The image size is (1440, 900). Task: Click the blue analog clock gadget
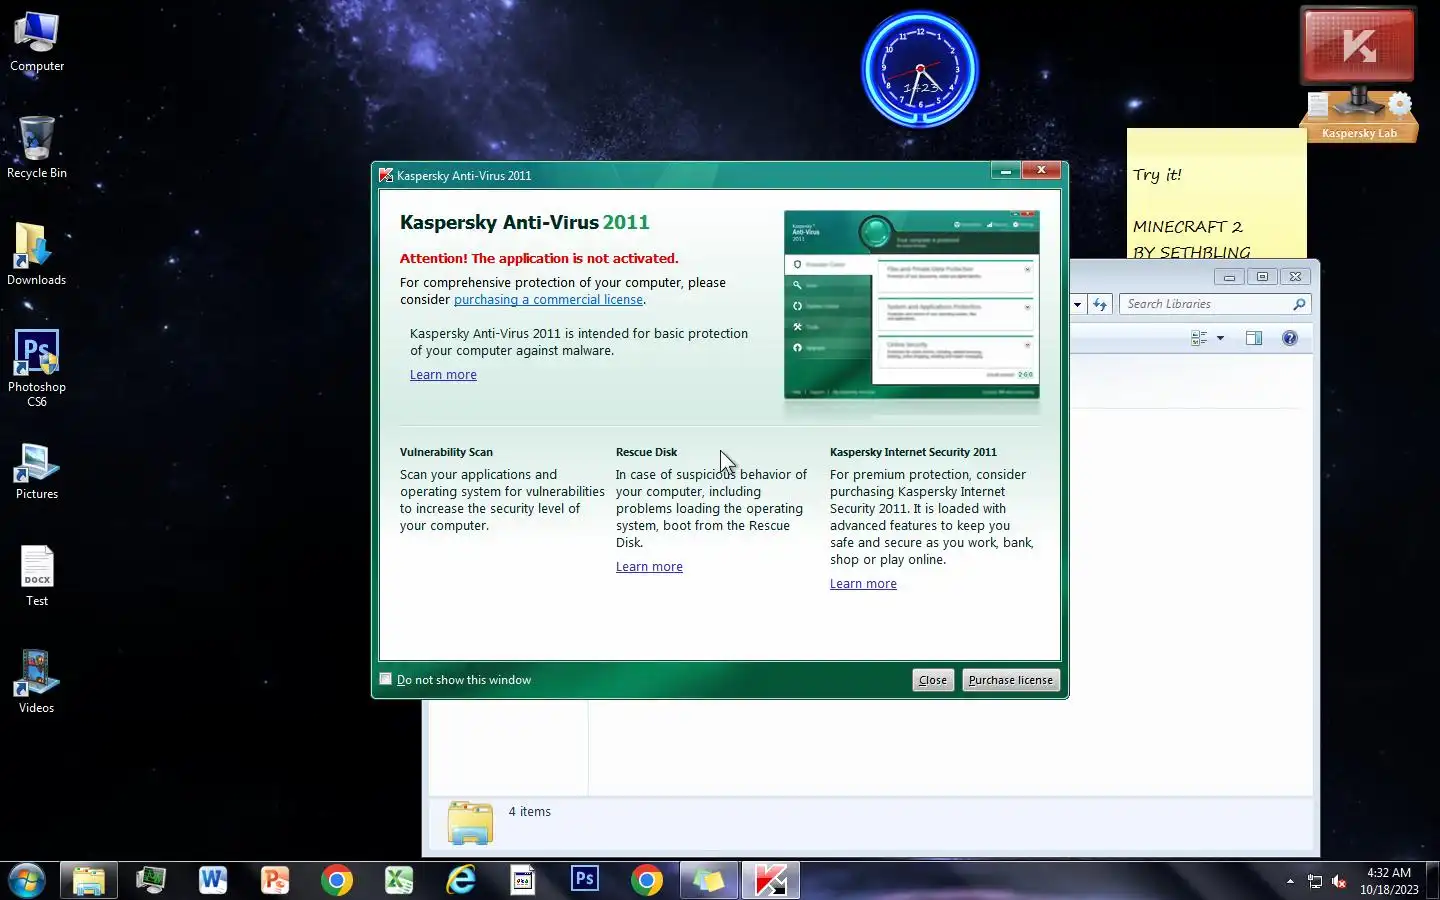point(920,69)
